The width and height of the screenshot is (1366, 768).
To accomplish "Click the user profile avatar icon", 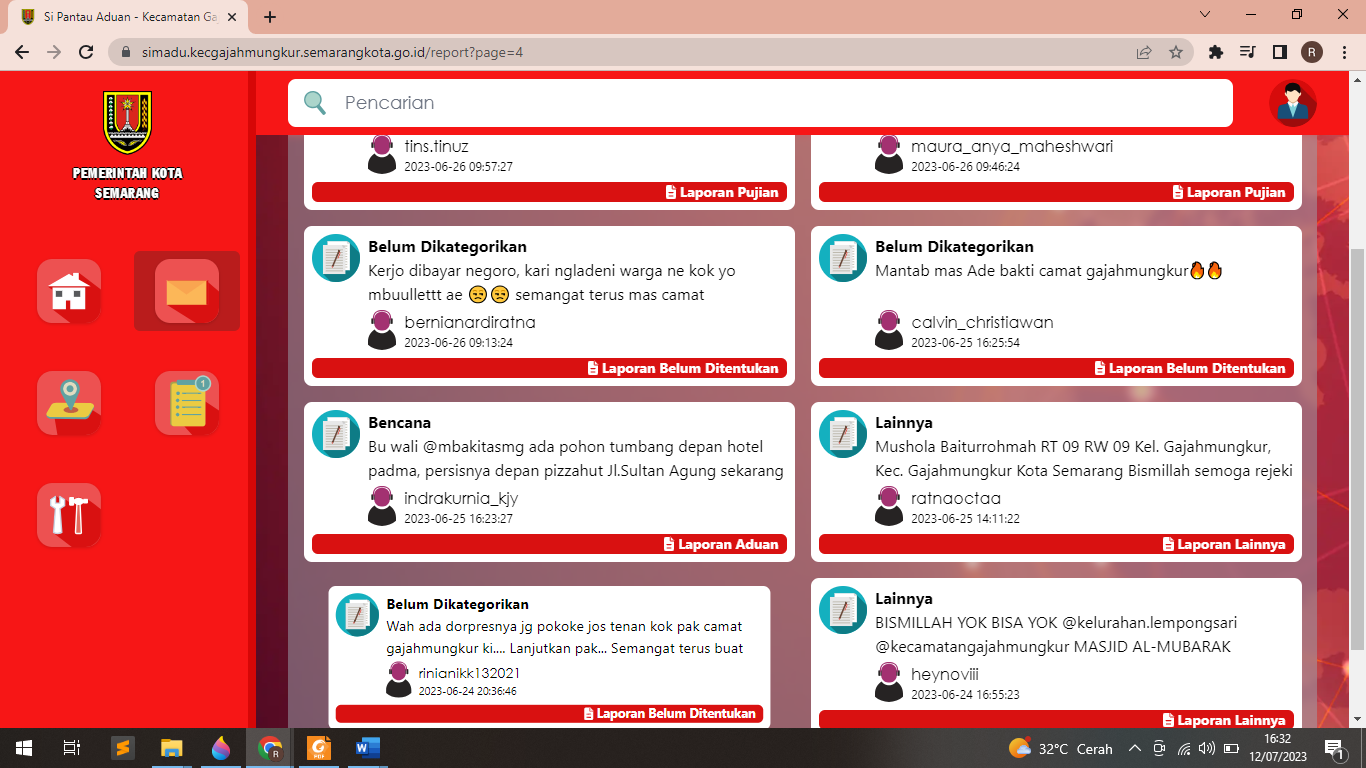I will [1292, 103].
